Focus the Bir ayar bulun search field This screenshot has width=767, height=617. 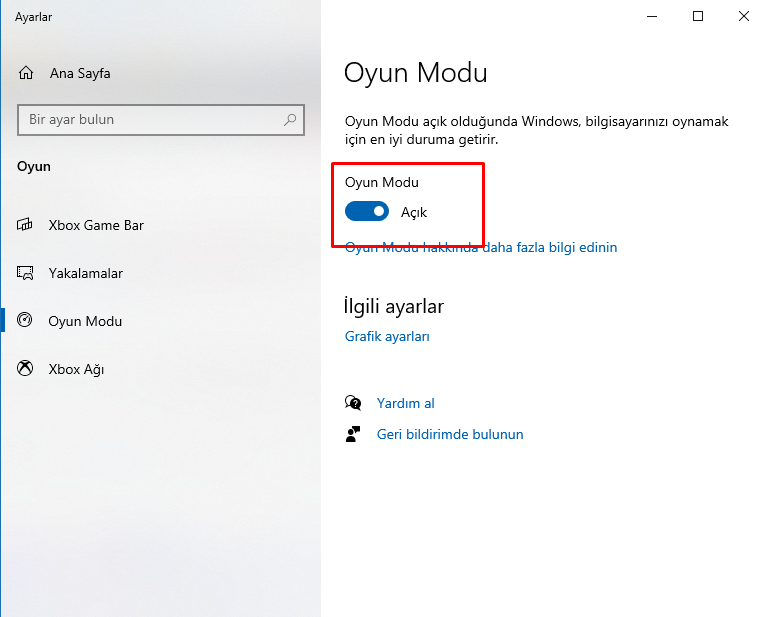pyautogui.click(x=161, y=119)
